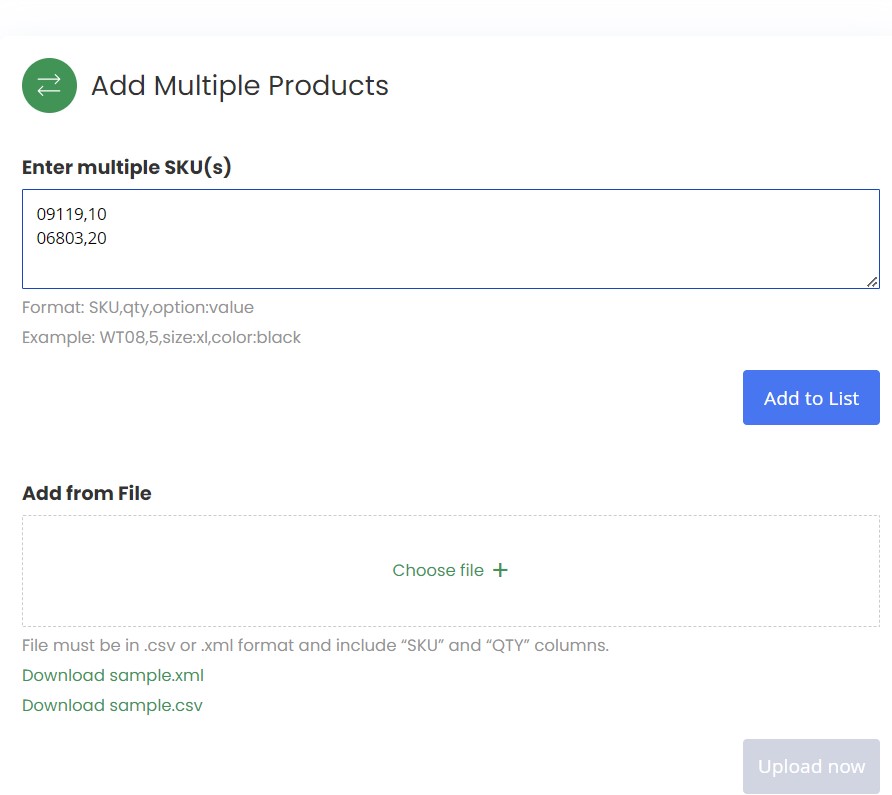This screenshot has height=795, width=892.
Task: Click the Enter multiple SKU(s) label
Action: (127, 167)
